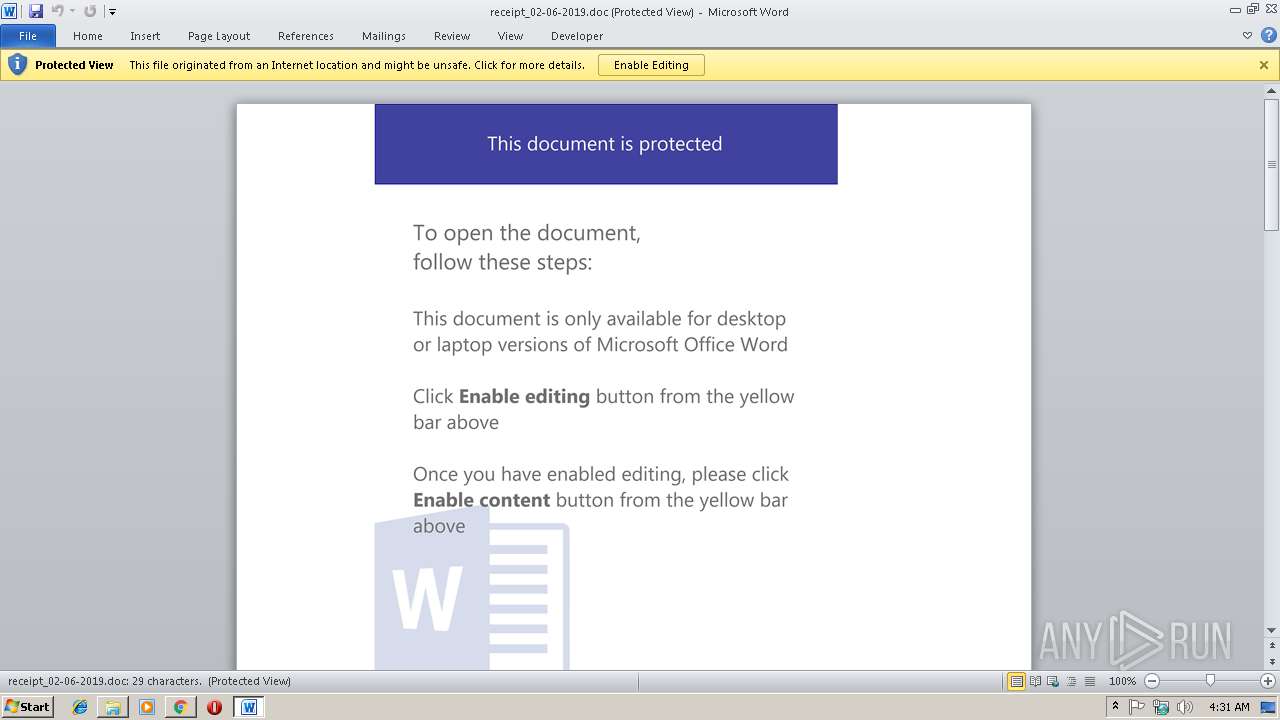Screen dimensions: 1280x720
Task: Click the vertical scrollbar up arrow
Action: point(1272,92)
